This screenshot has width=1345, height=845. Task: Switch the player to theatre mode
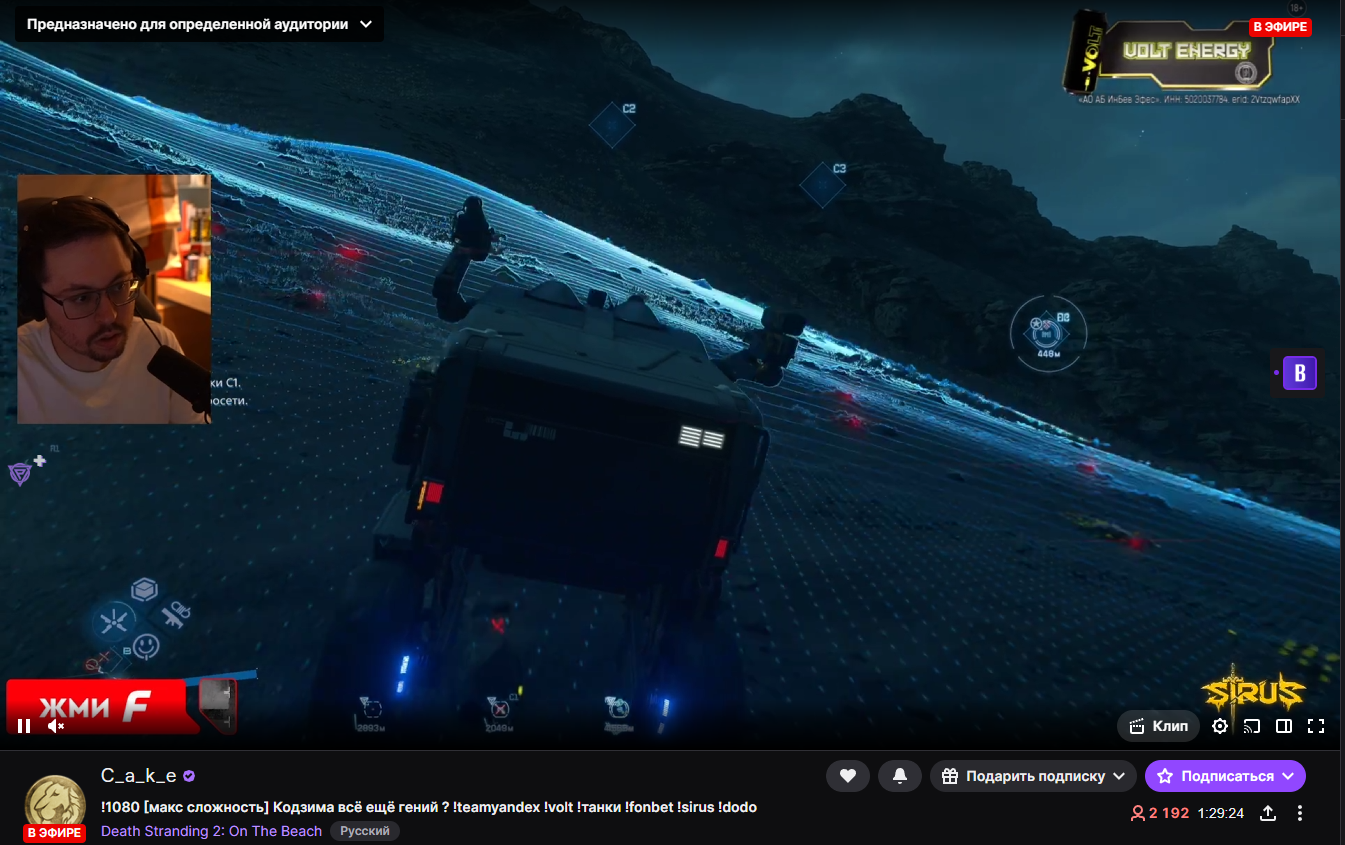(1284, 726)
